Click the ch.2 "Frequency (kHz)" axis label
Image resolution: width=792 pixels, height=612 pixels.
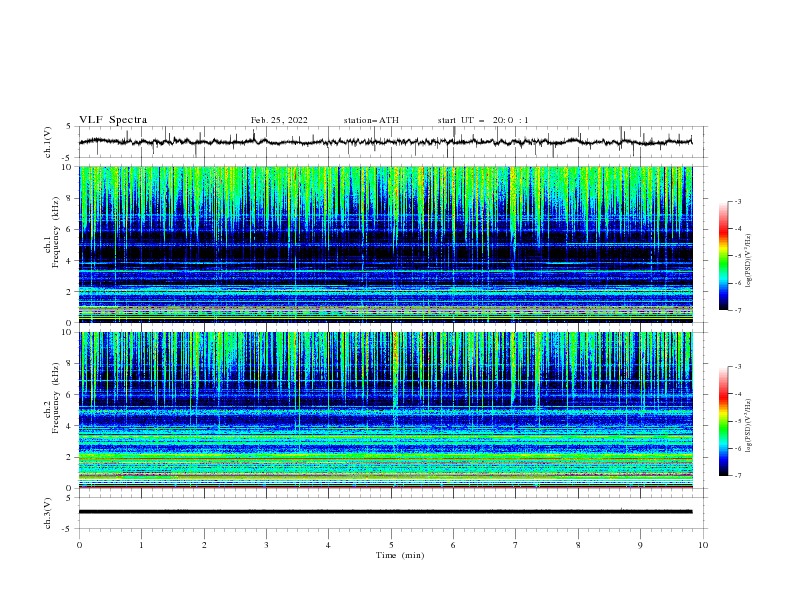tap(56, 397)
